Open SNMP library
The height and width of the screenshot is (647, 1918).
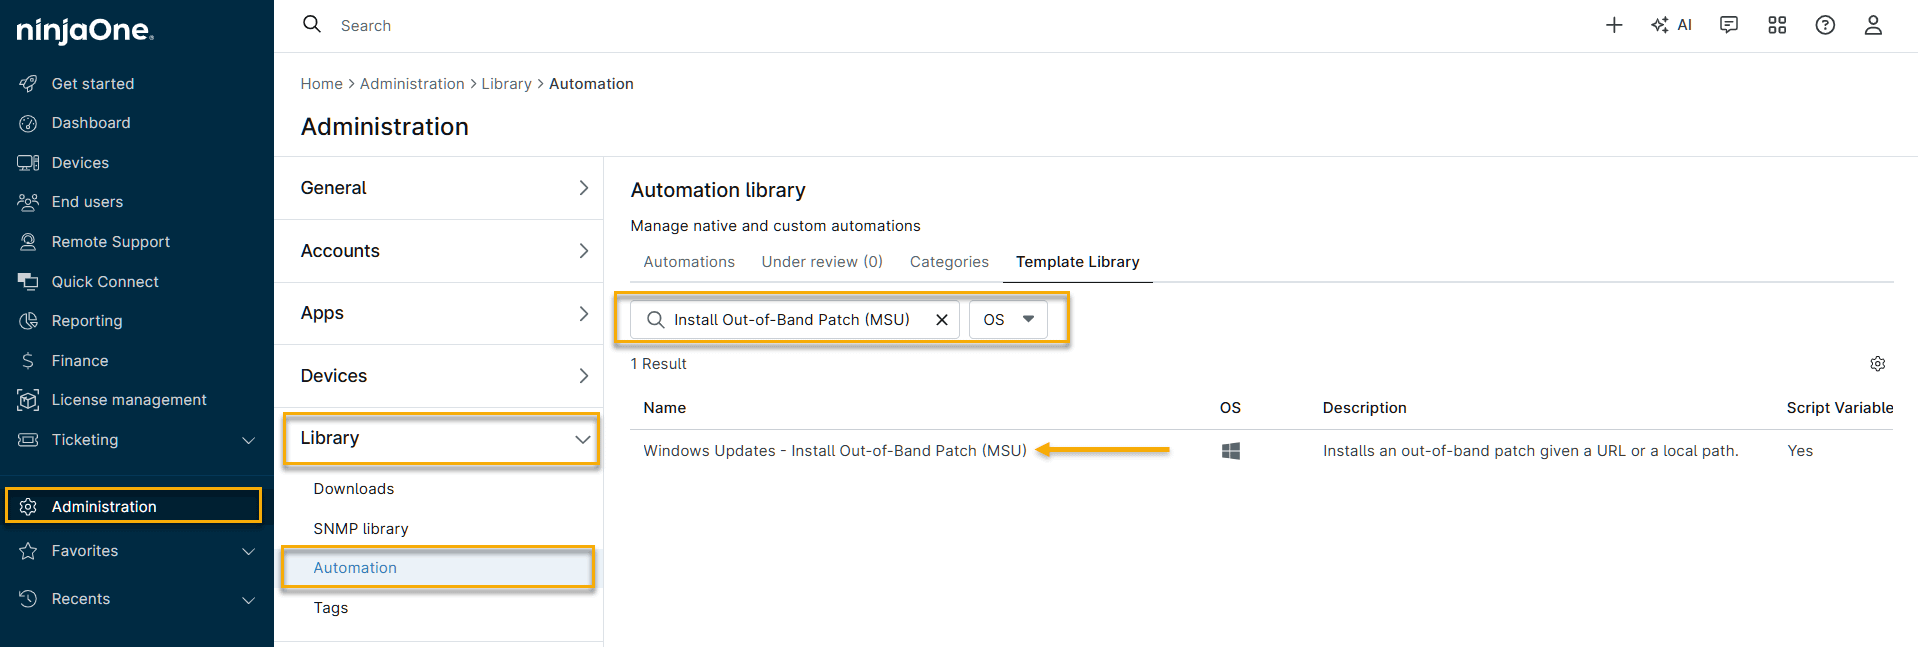[x=361, y=529]
